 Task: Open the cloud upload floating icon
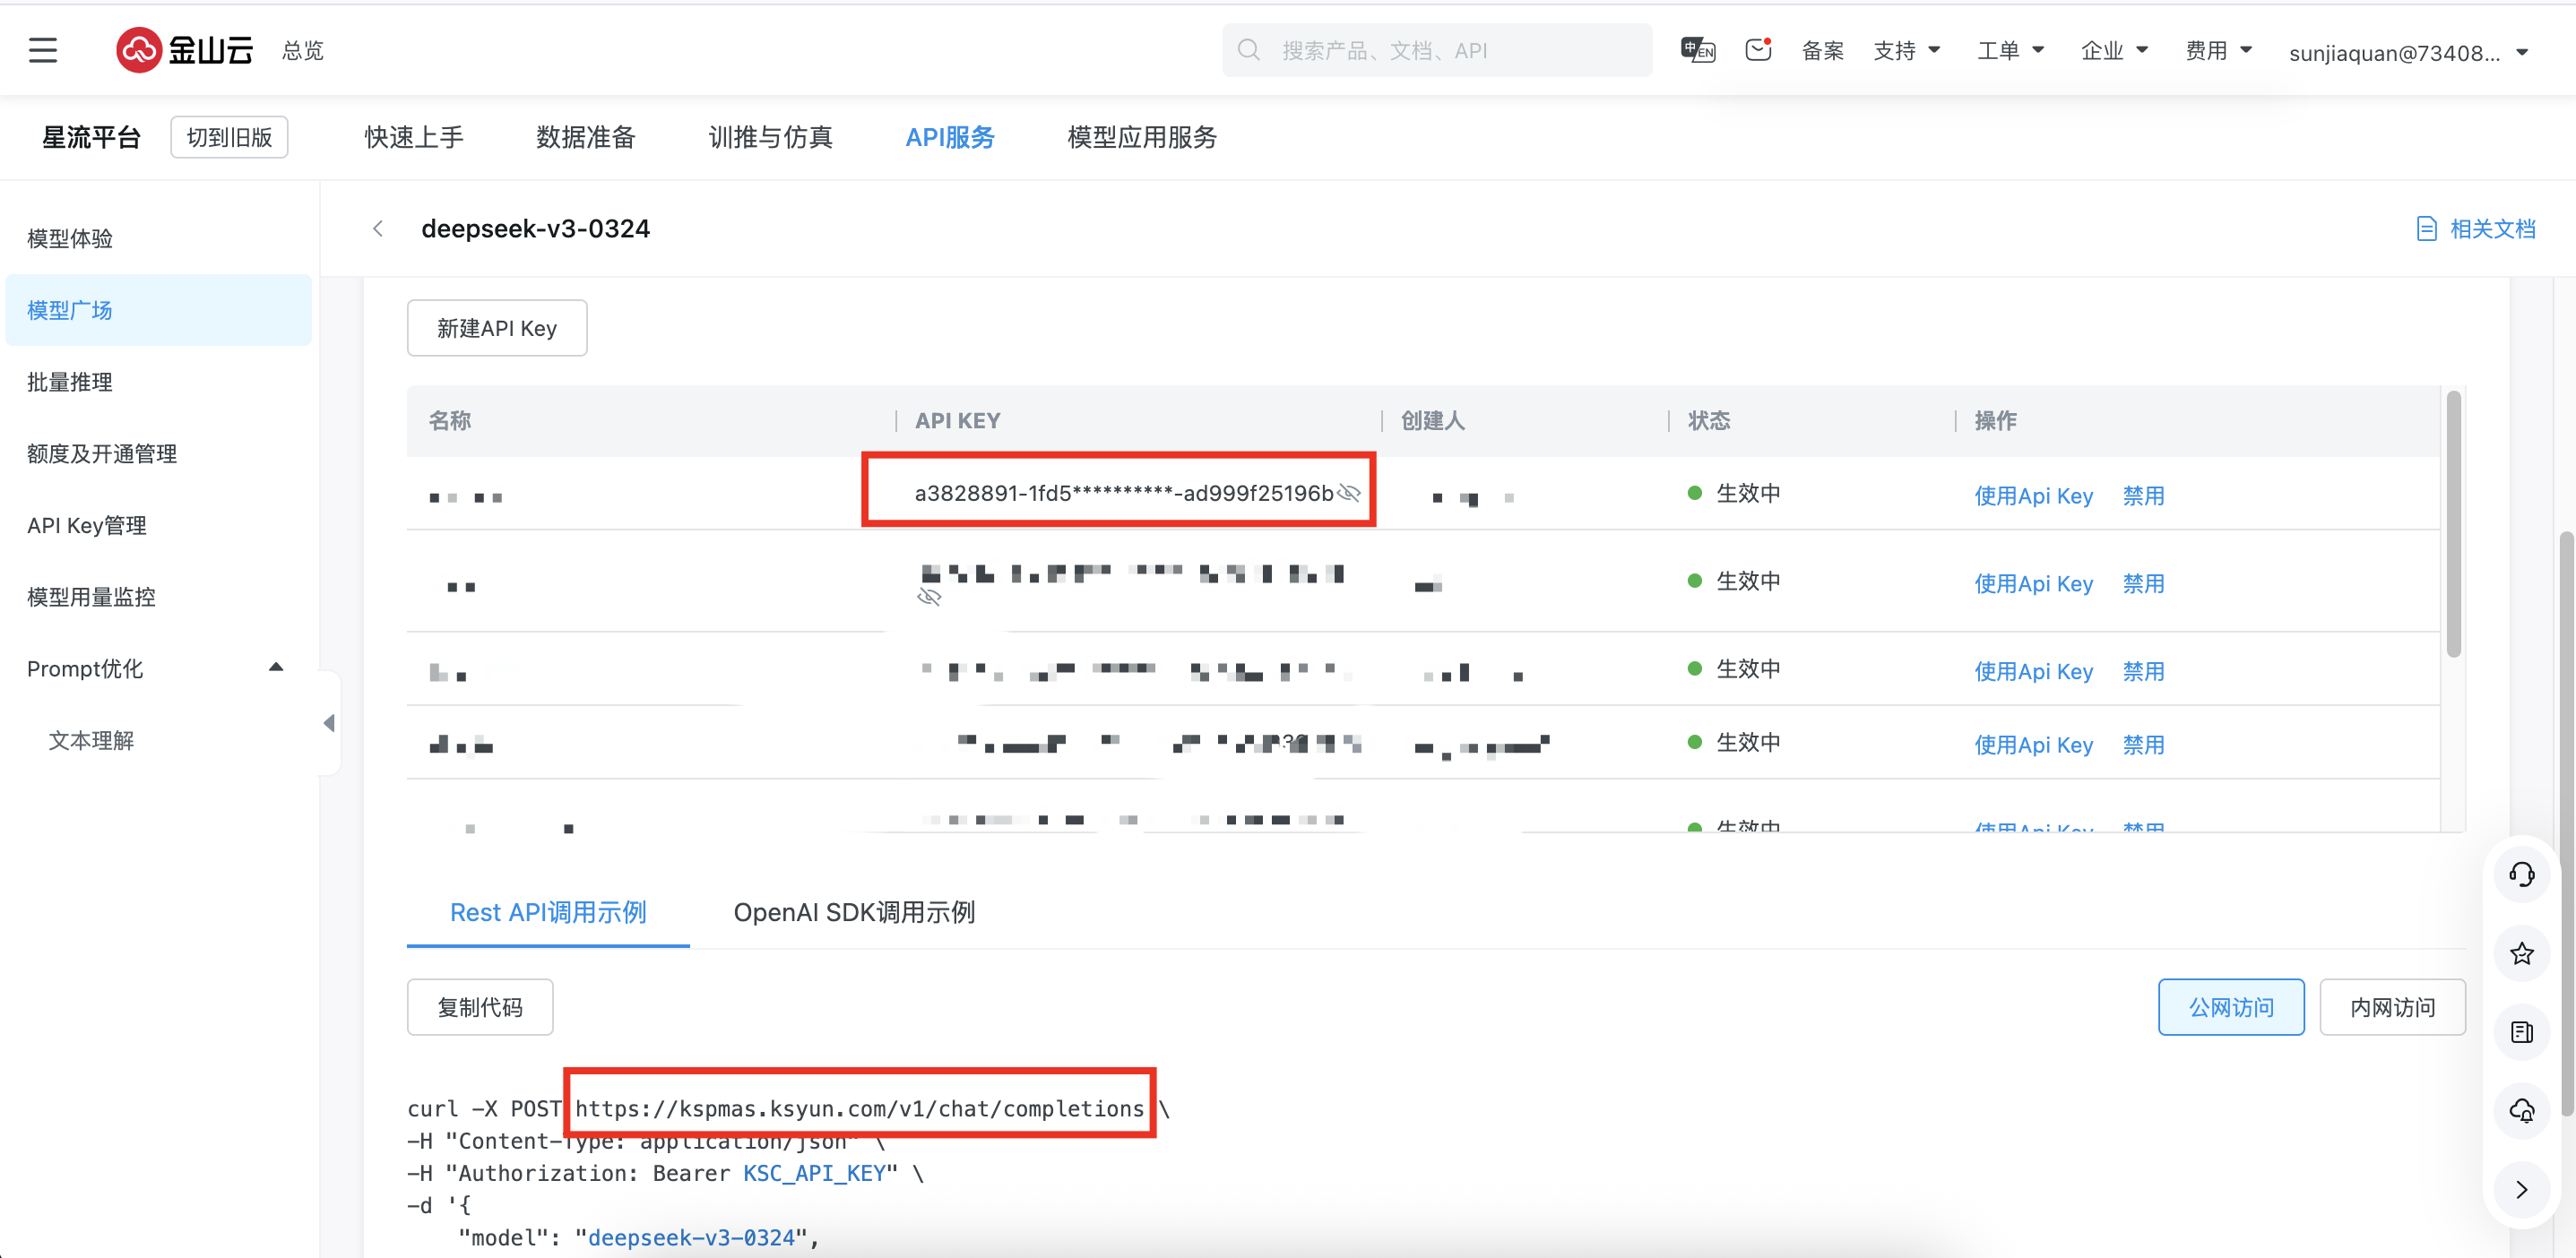(x=2521, y=1110)
